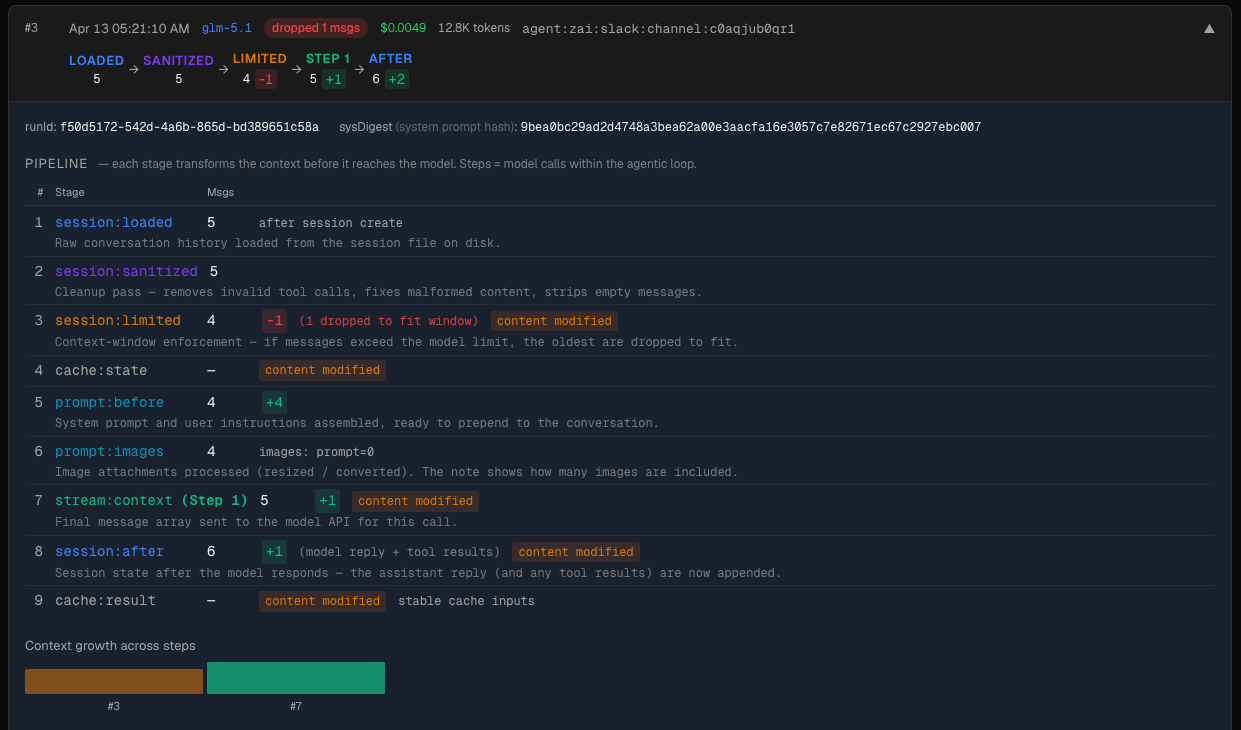Click 'content modified' badge on session:limited row
The height and width of the screenshot is (730, 1241).
click(x=554, y=321)
